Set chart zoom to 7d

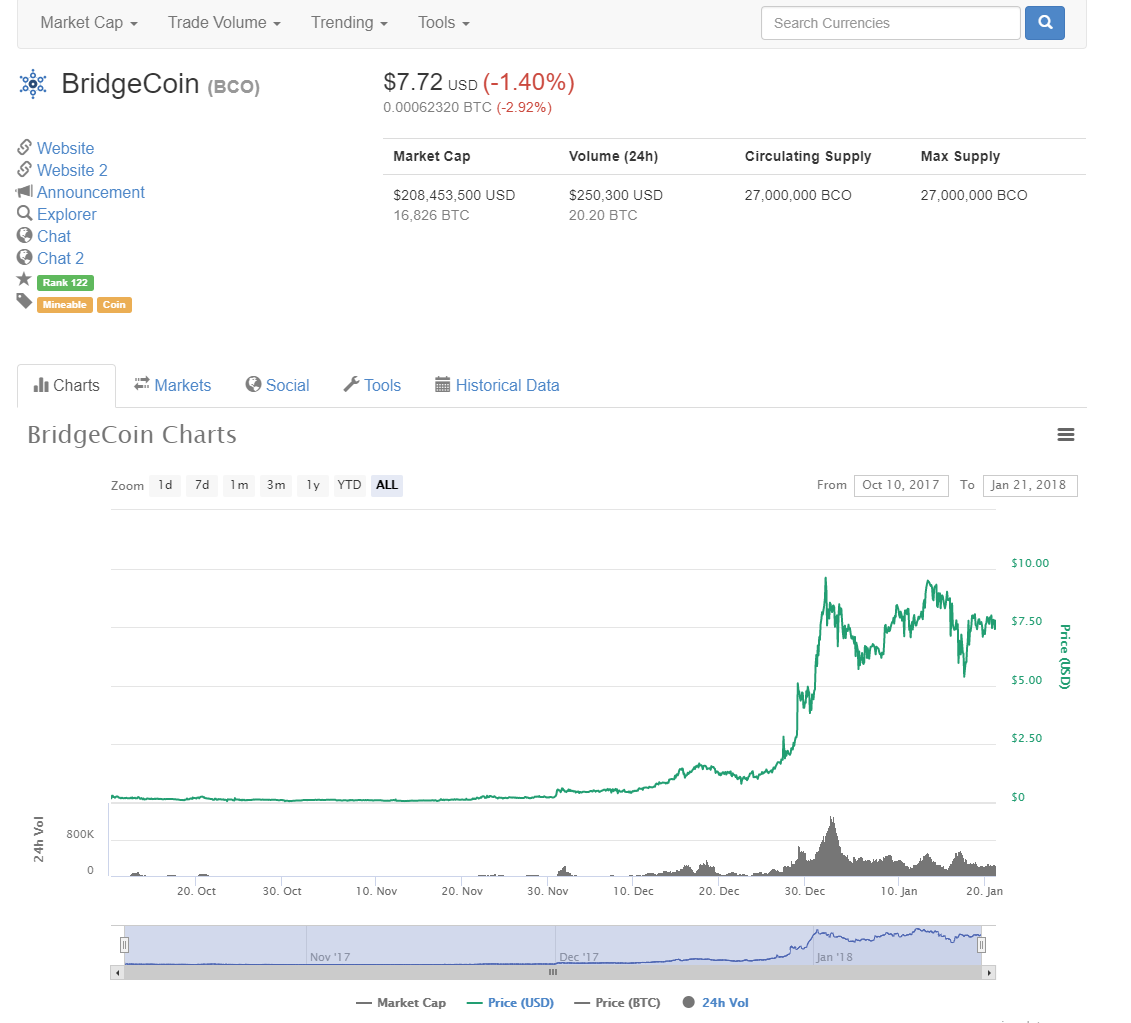point(202,485)
